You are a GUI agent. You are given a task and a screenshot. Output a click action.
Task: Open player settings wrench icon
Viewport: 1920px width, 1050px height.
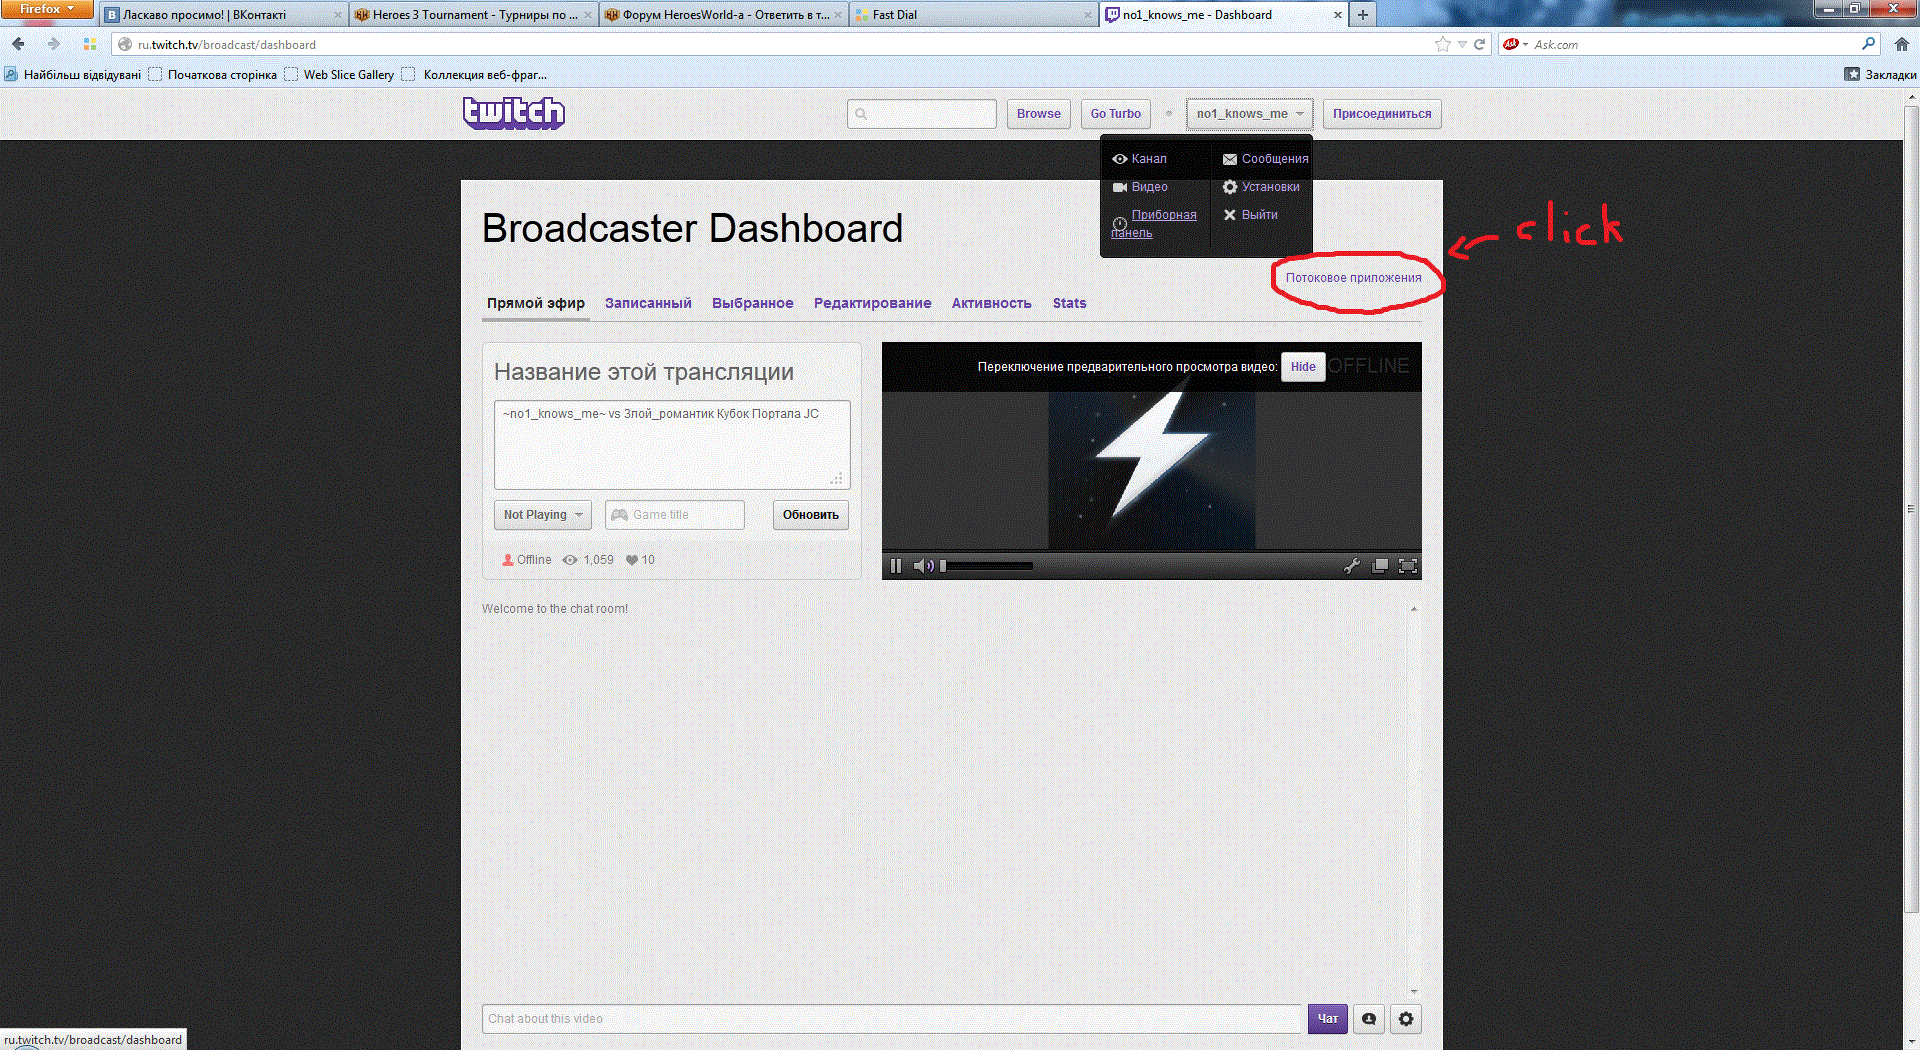click(1351, 566)
